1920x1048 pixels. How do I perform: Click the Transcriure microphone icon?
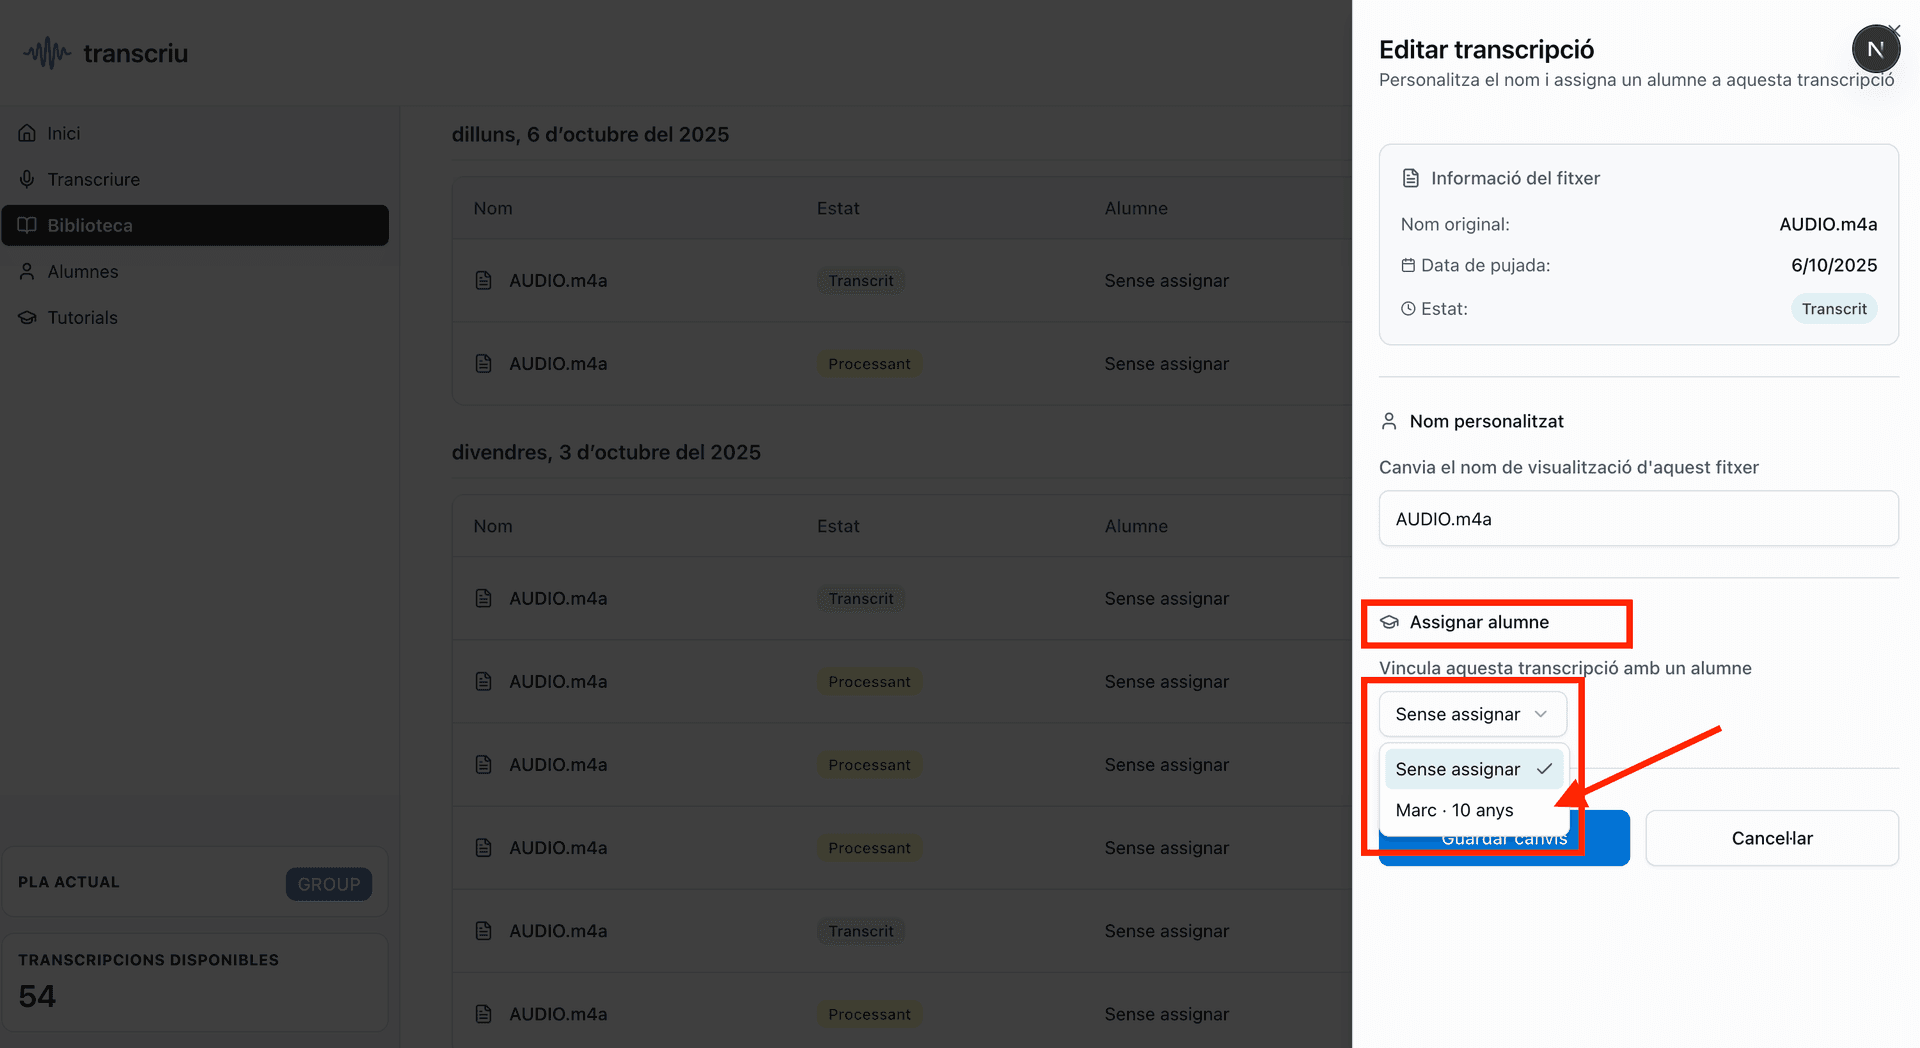27,179
